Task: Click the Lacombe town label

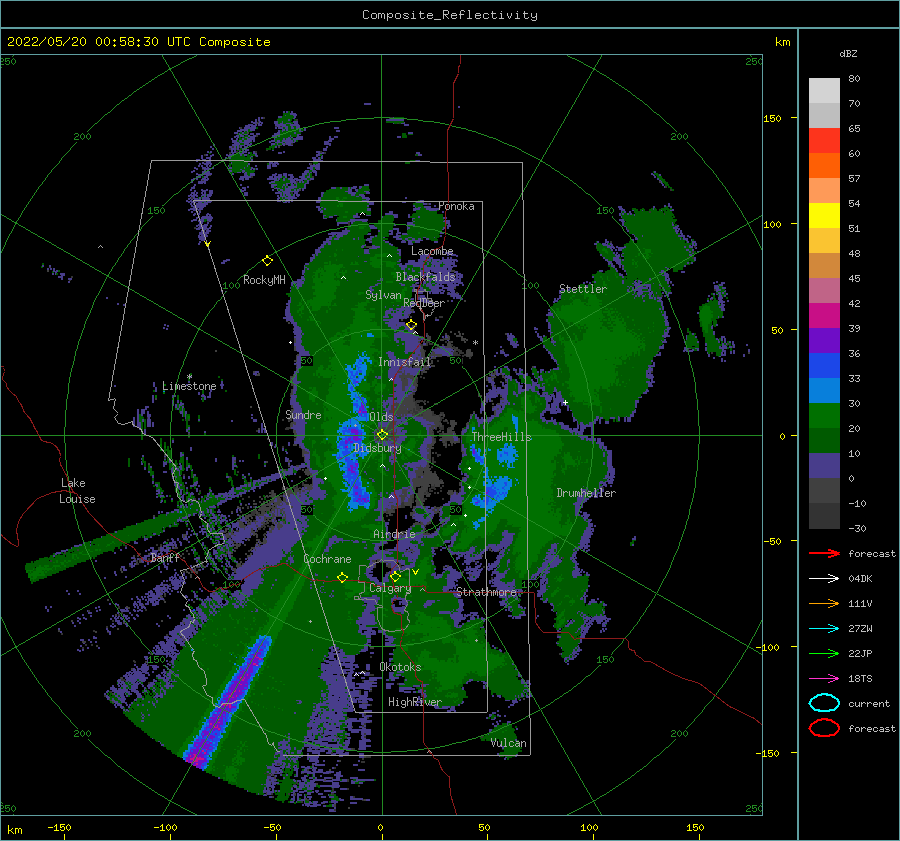Action: tap(432, 251)
